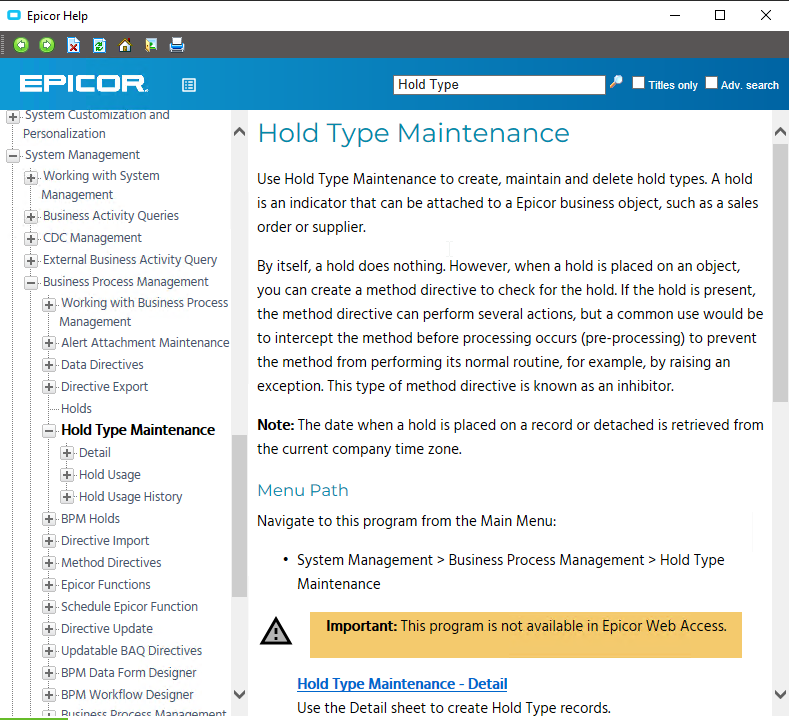Expand the Hold Usage History node

coord(67,497)
